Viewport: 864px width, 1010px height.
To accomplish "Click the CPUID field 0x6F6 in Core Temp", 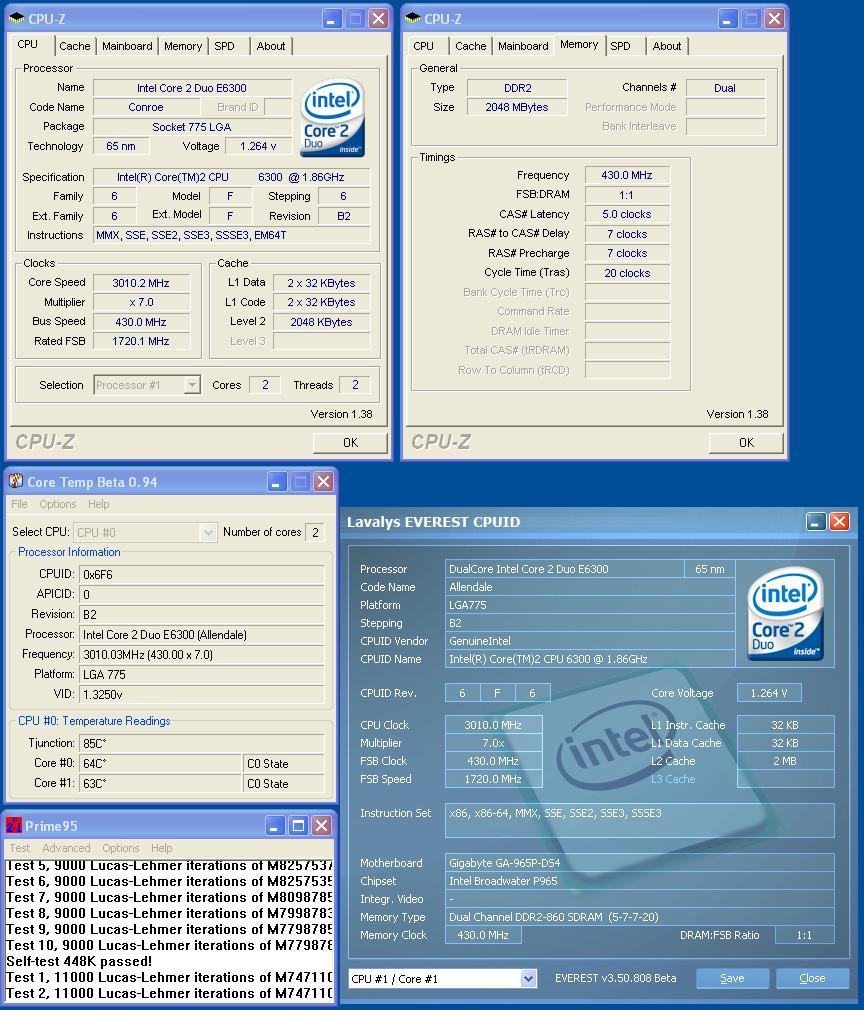I will pyautogui.click(x=201, y=575).
